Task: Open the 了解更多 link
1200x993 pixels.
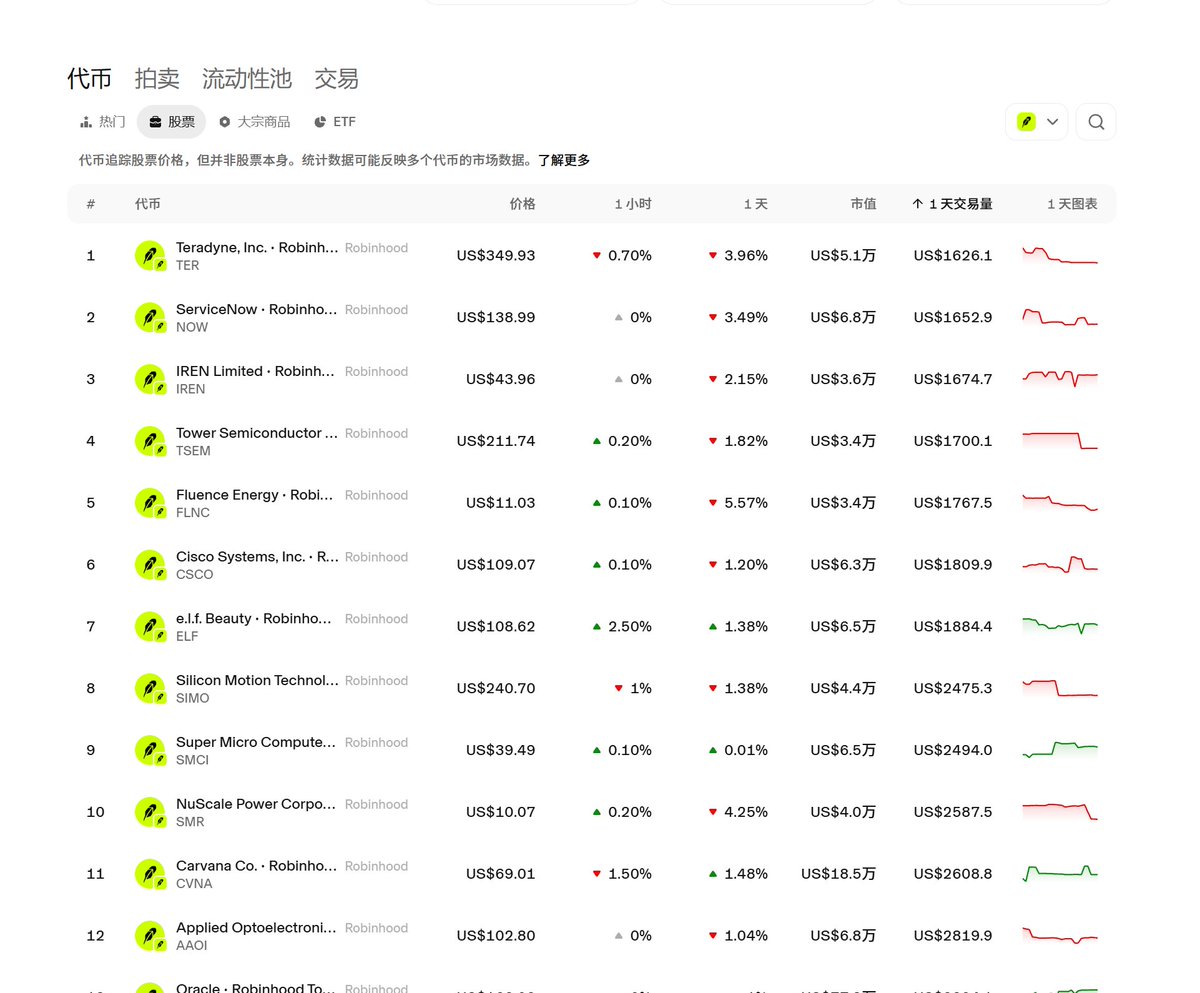Action: 564,160
